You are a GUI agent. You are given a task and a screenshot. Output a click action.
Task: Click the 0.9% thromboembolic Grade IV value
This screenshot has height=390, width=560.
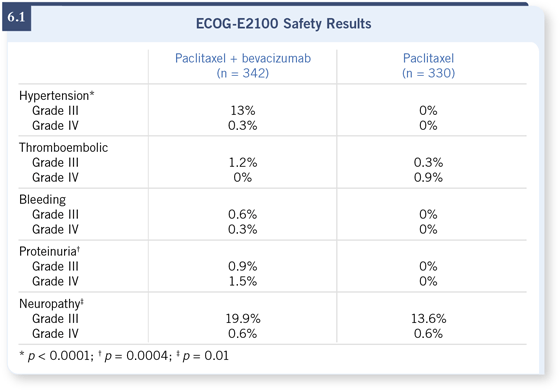point(428,178)
